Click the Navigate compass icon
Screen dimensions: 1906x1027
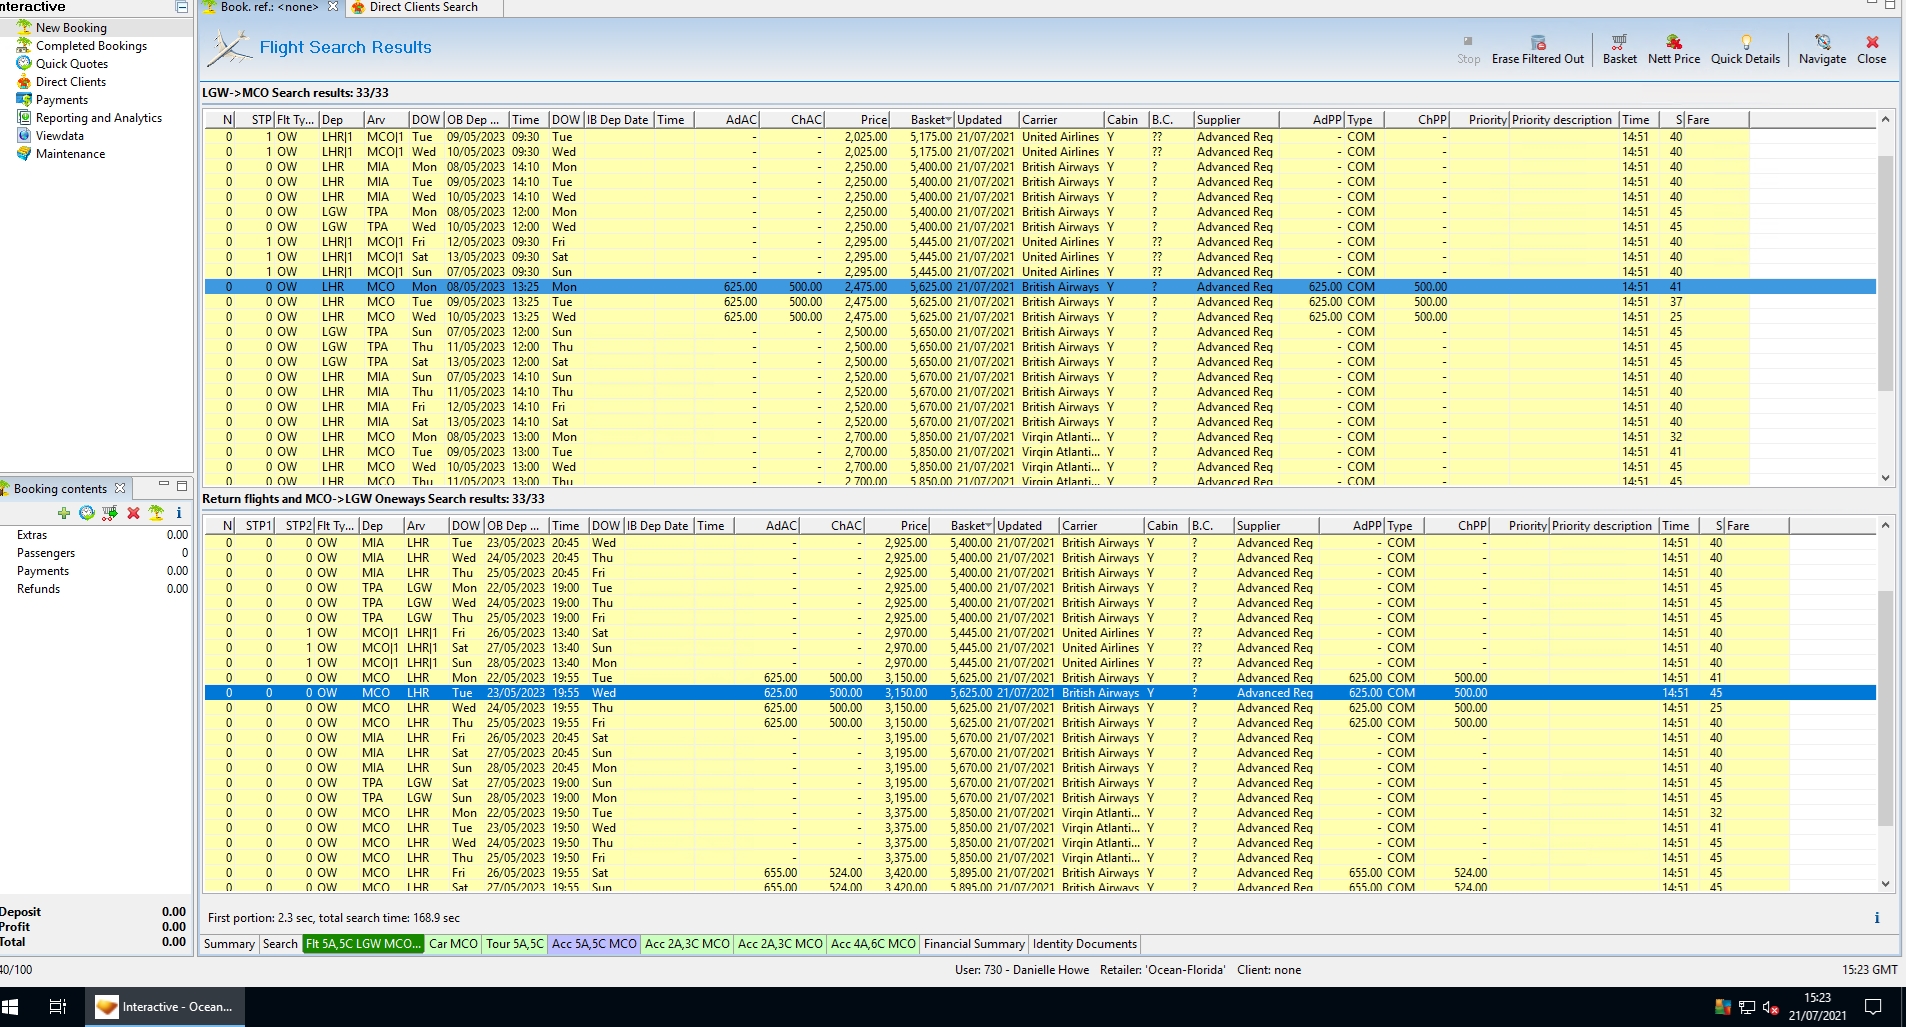pos(1822,42)
